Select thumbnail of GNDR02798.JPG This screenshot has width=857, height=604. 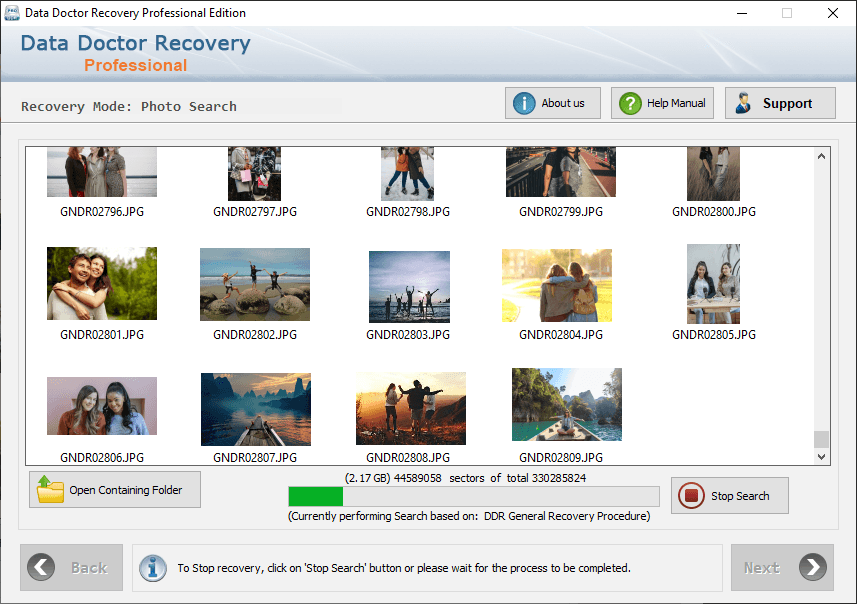click(x=407, y=174)
